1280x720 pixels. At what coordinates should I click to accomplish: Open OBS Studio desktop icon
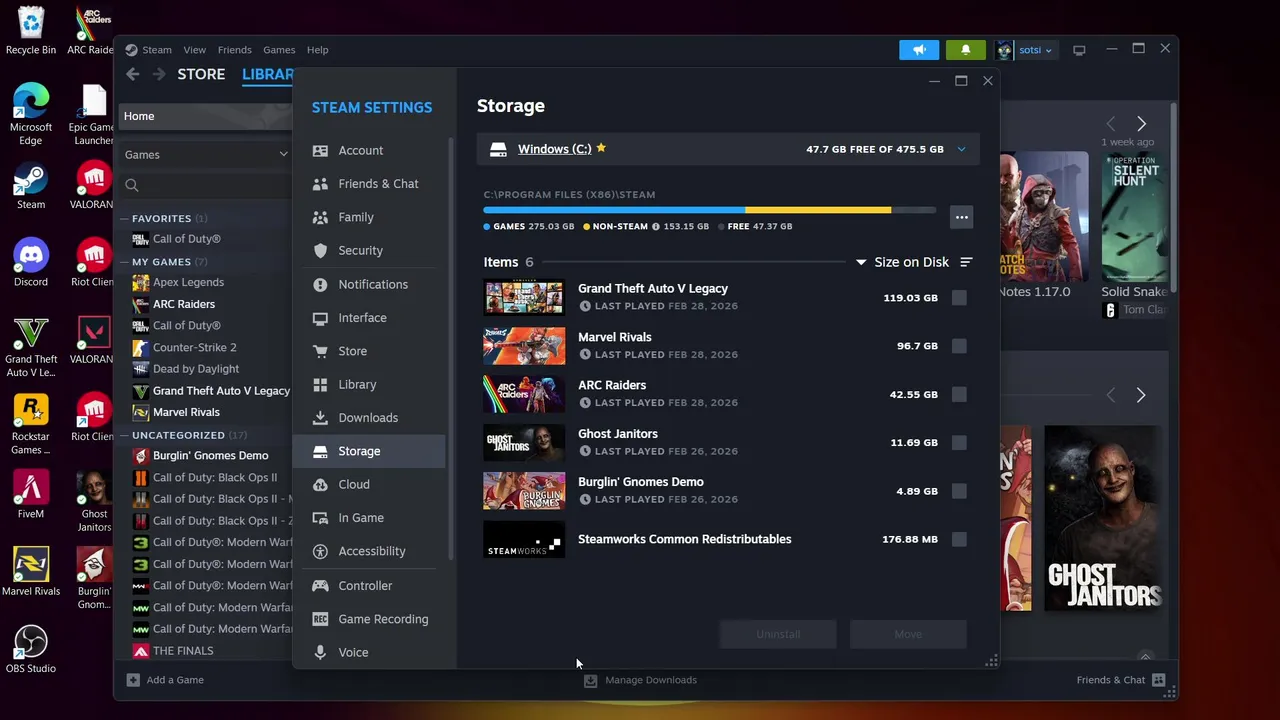click(31, 649)
